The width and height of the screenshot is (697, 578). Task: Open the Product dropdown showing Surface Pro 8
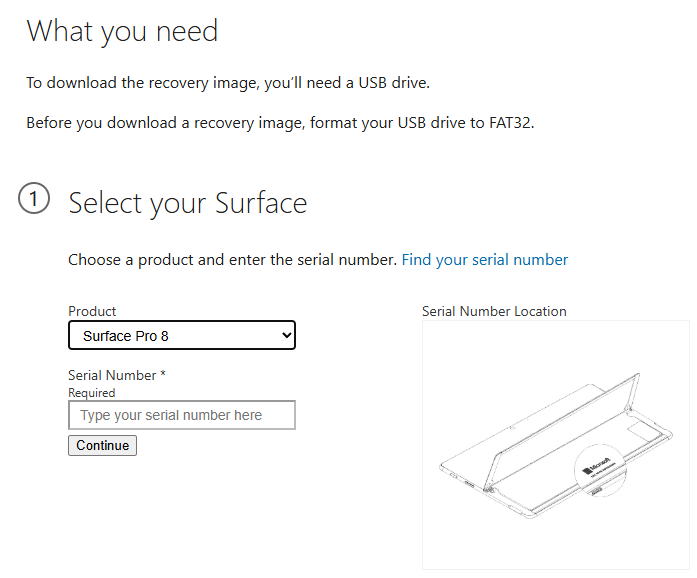pyautogui.click(x=182, y=335)
